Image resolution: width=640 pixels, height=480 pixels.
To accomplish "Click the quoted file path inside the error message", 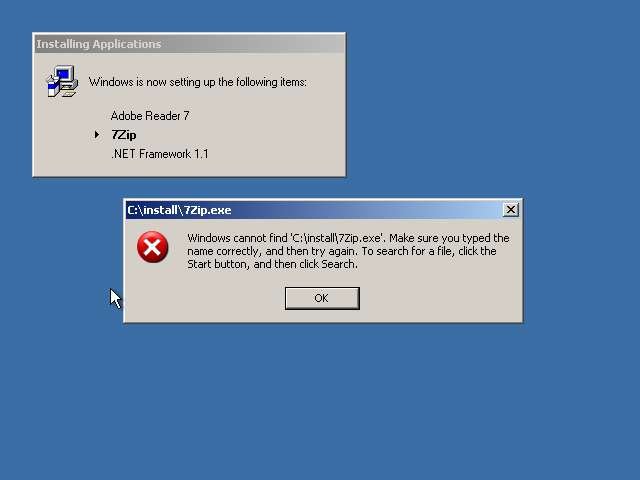I will pyautogui.click(x=338, y=238).
